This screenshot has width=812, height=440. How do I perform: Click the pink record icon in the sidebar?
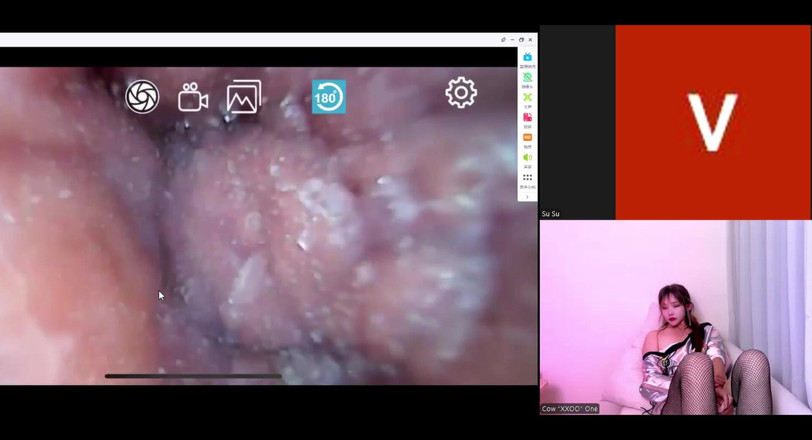[527, 118]
